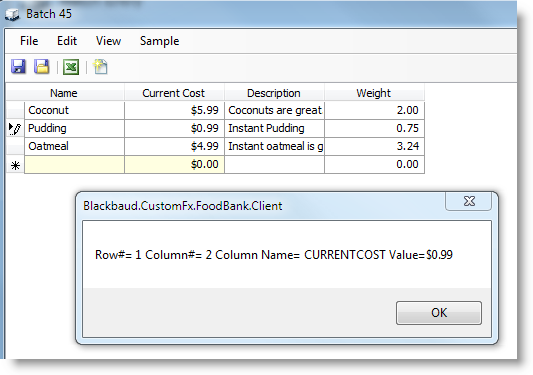The width and height of the screenshot is (533, 375).
Task: Select the Pudding row edit pencil indicator
Action: coord(15,129)
